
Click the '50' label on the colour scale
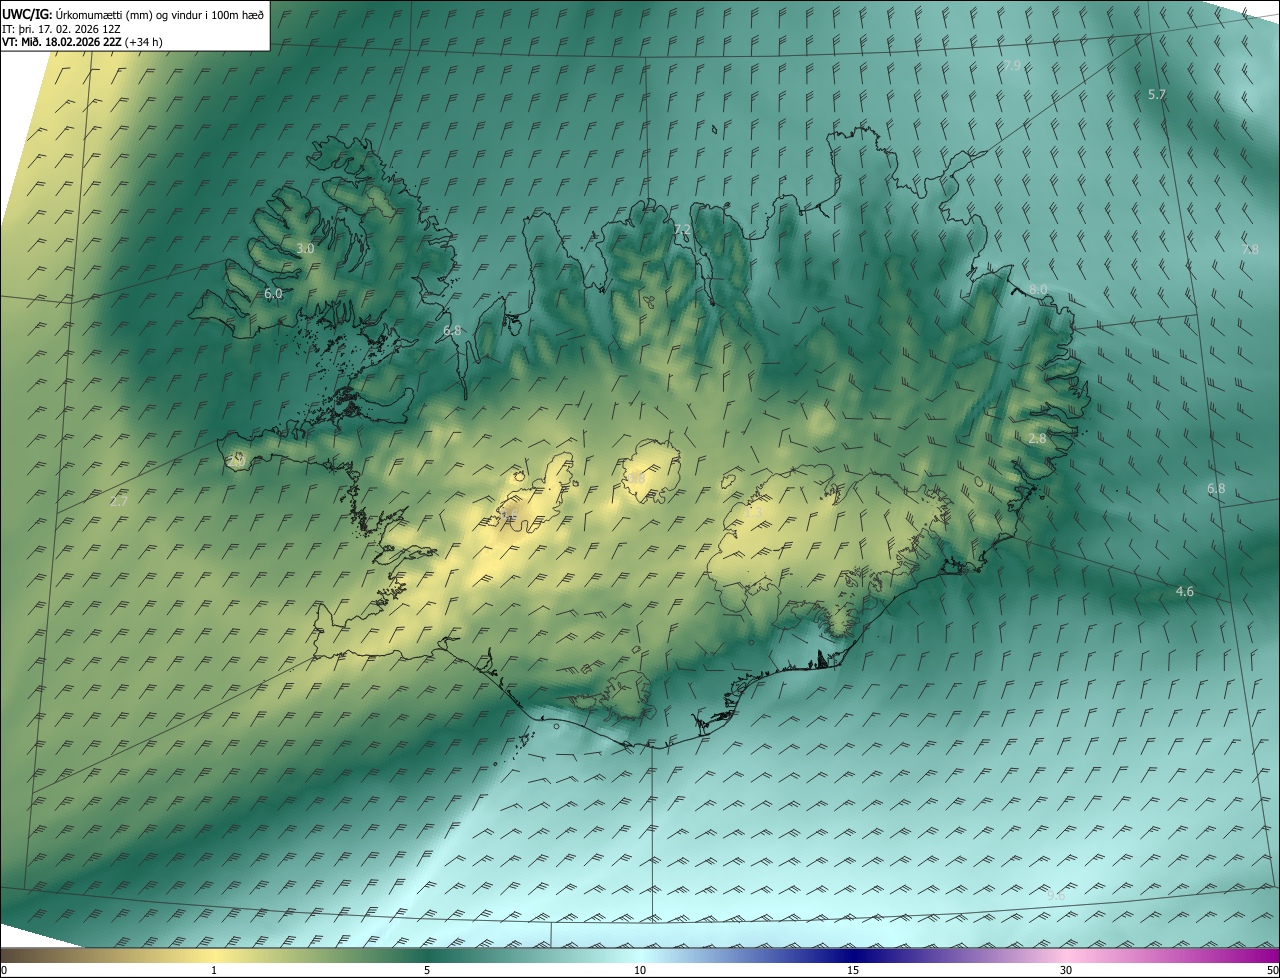coord(1272,970)
